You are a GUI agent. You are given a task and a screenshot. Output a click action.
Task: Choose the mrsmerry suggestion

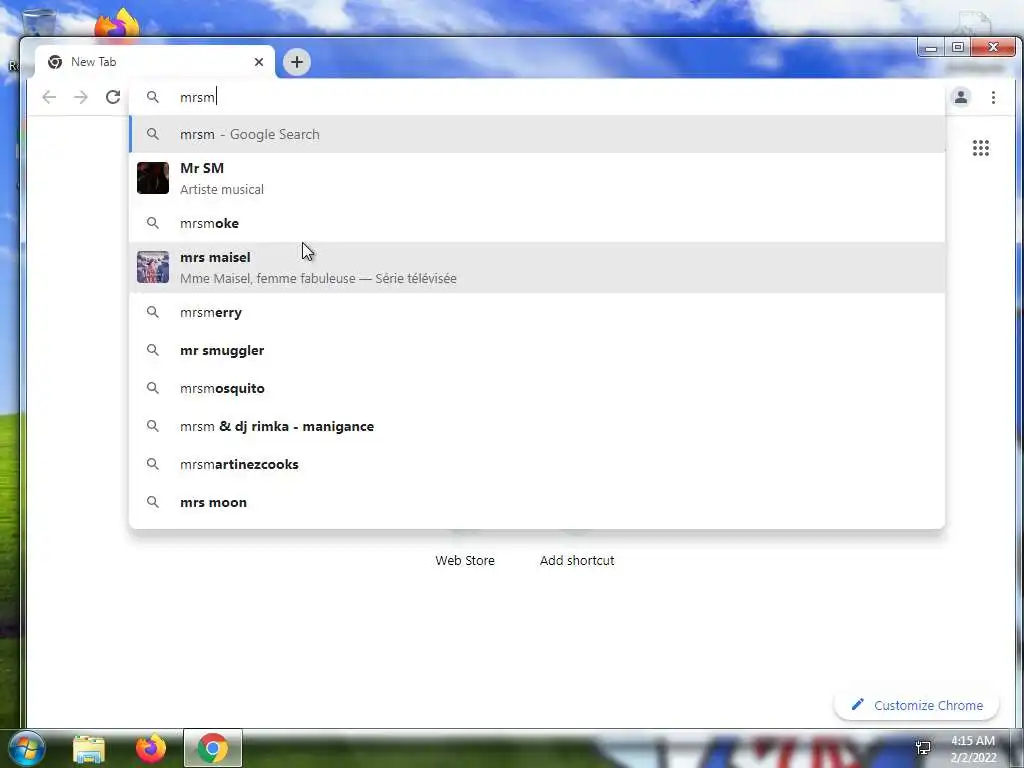click(x=537, y=312)
